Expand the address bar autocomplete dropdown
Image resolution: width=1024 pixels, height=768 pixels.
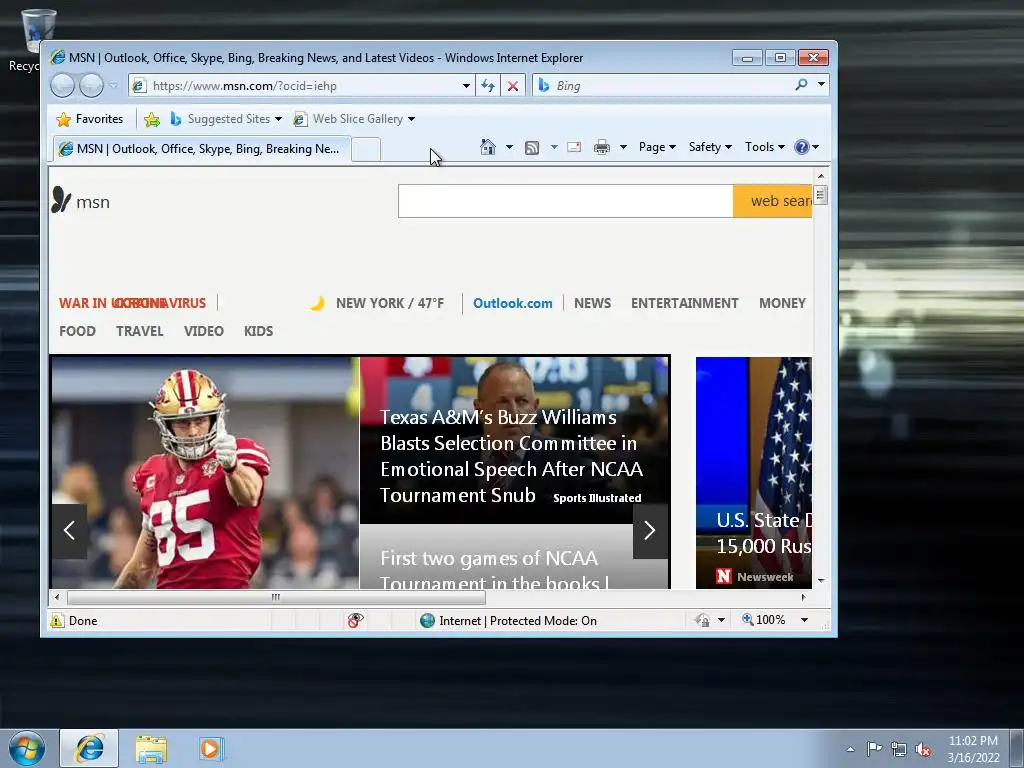click(x=466, y=86)
